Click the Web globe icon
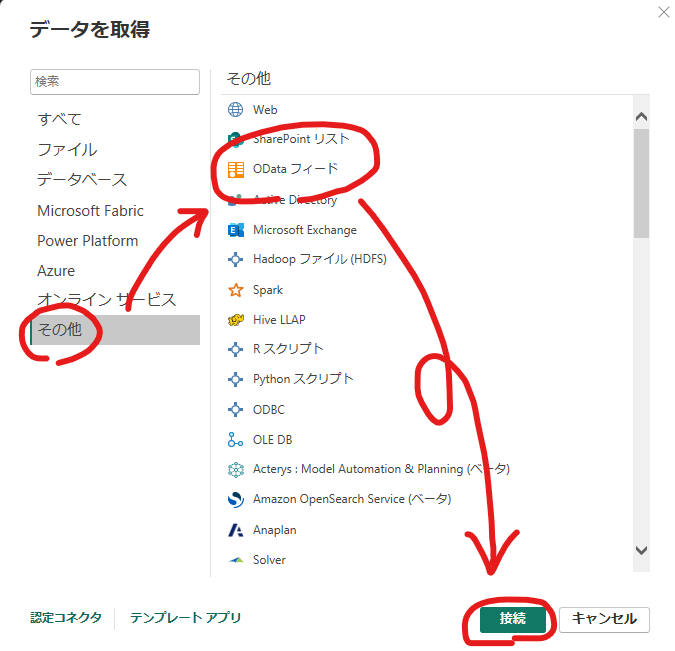The height and width of the screenshot is (651, 675). (235, 109)
